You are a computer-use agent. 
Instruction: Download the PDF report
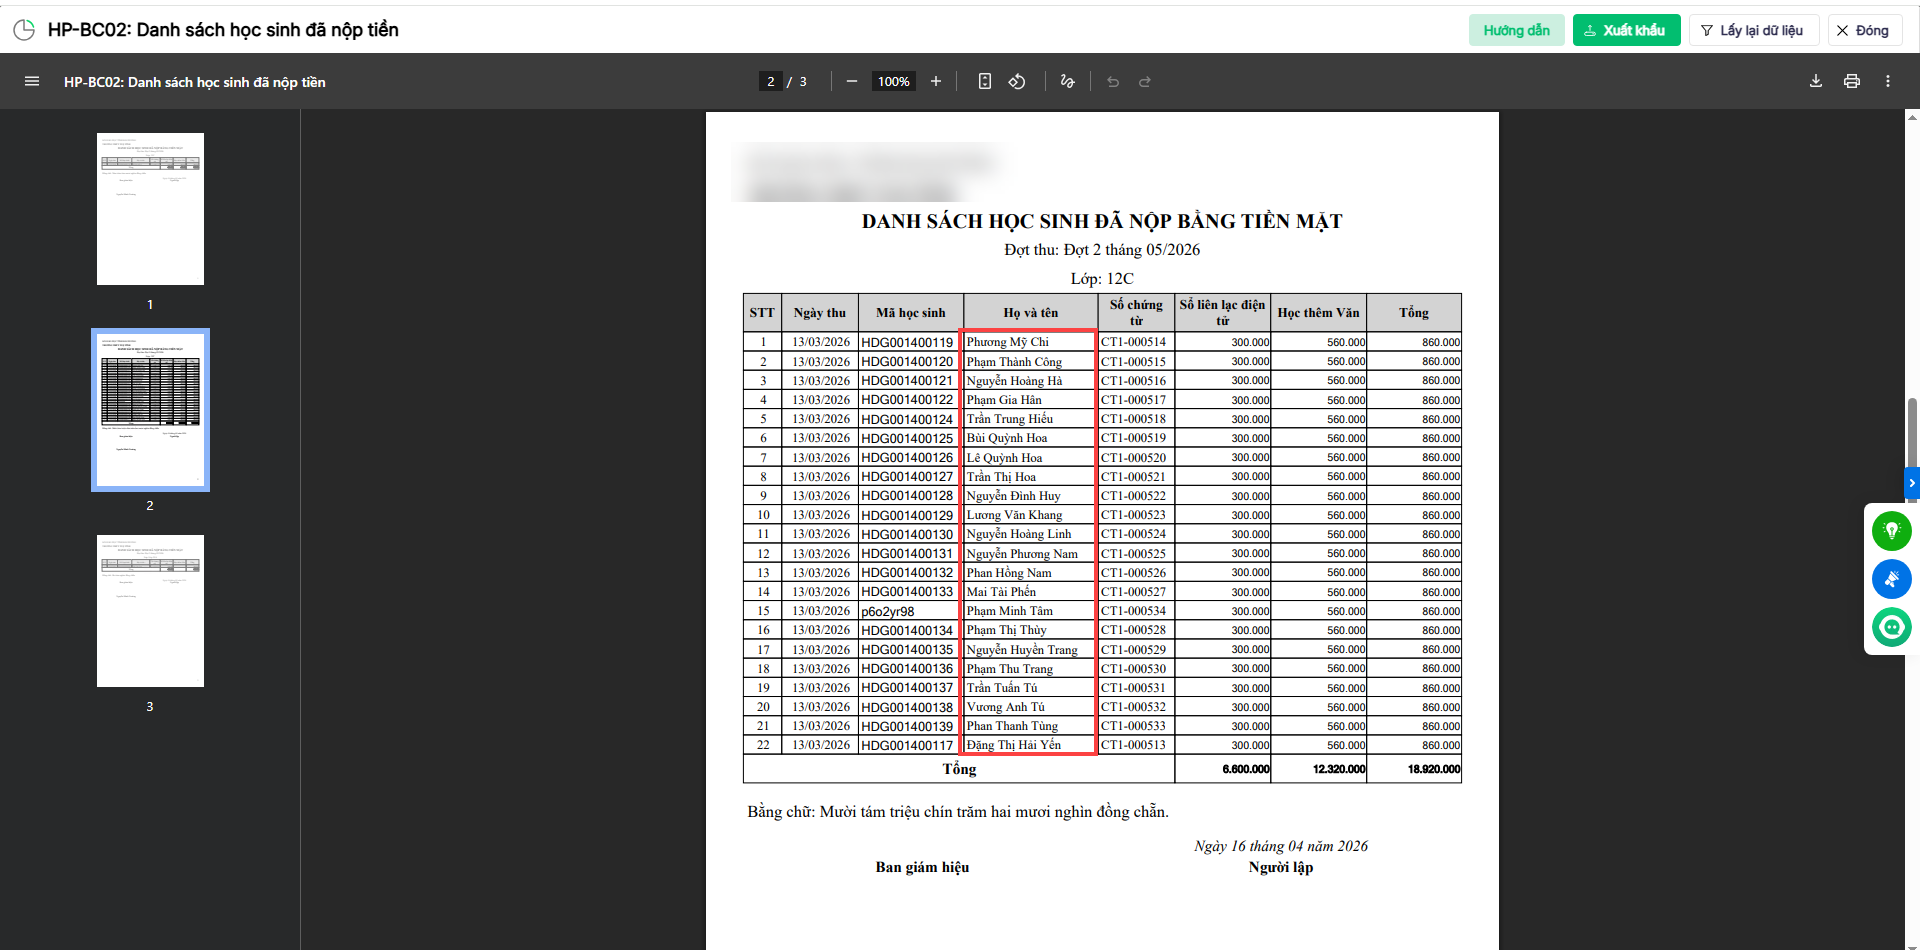tap(1816, 82)
